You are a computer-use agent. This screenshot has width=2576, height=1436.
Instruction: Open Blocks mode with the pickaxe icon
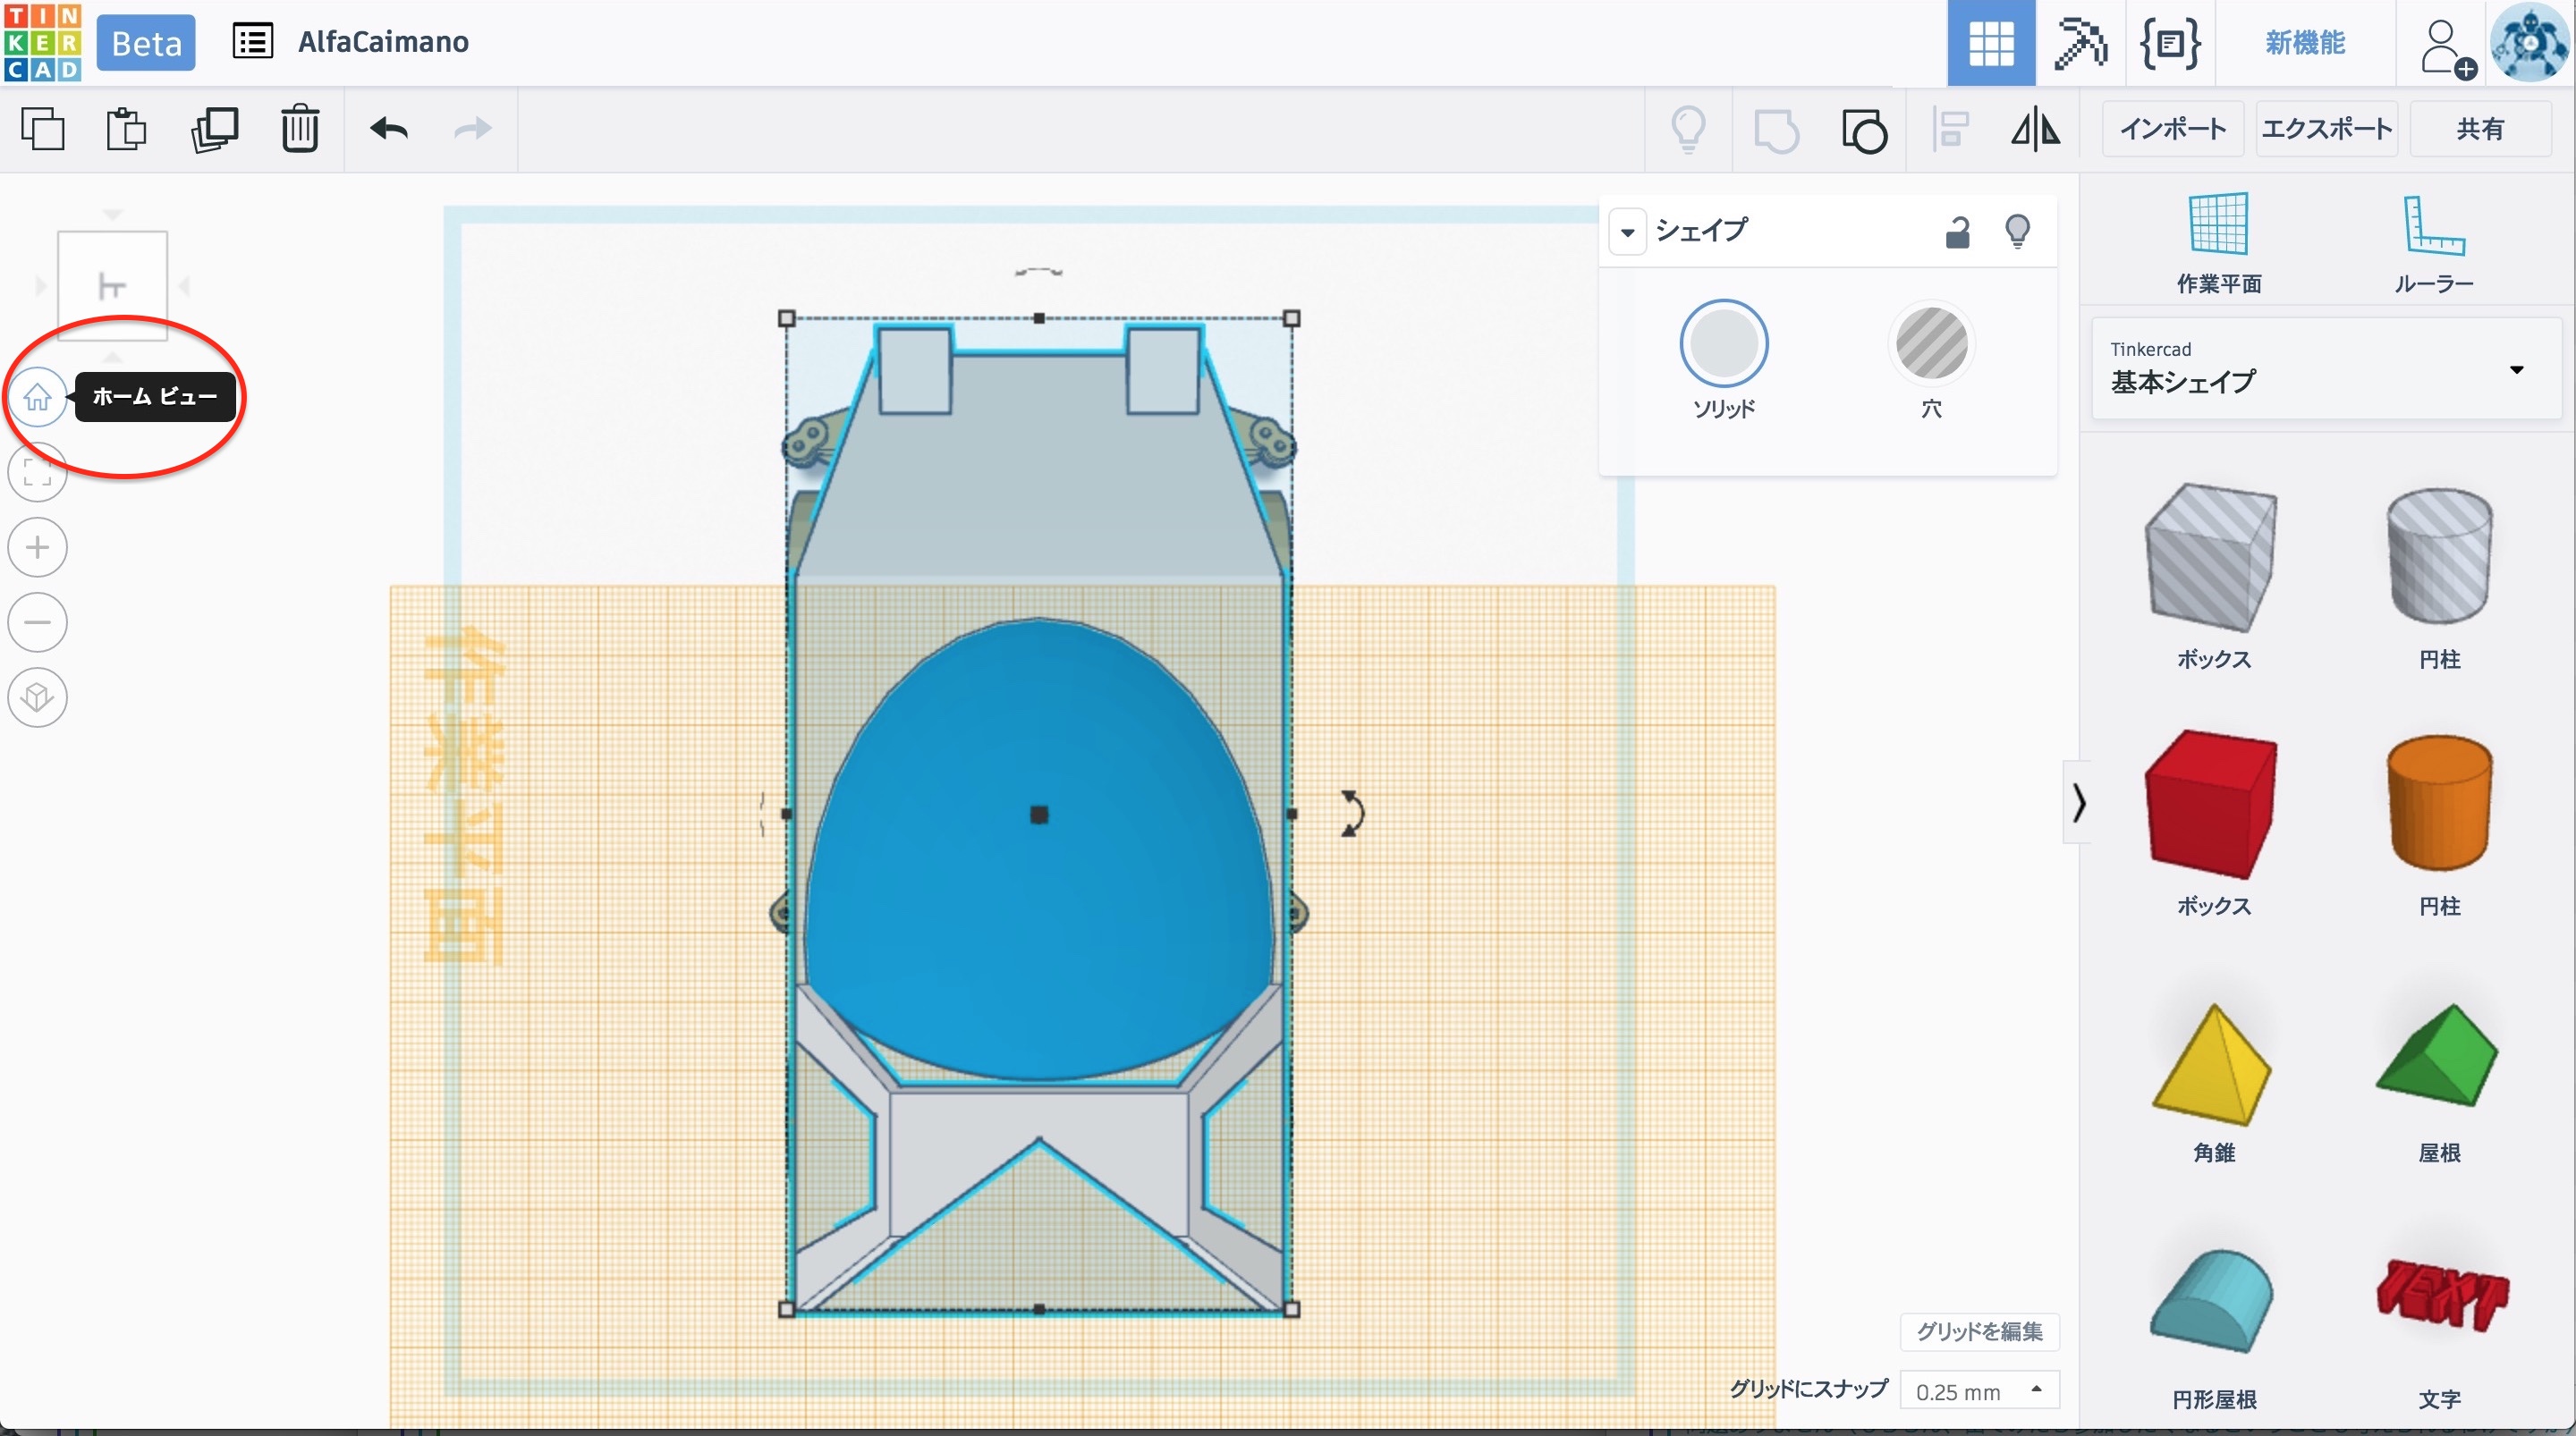point(2080,43)
